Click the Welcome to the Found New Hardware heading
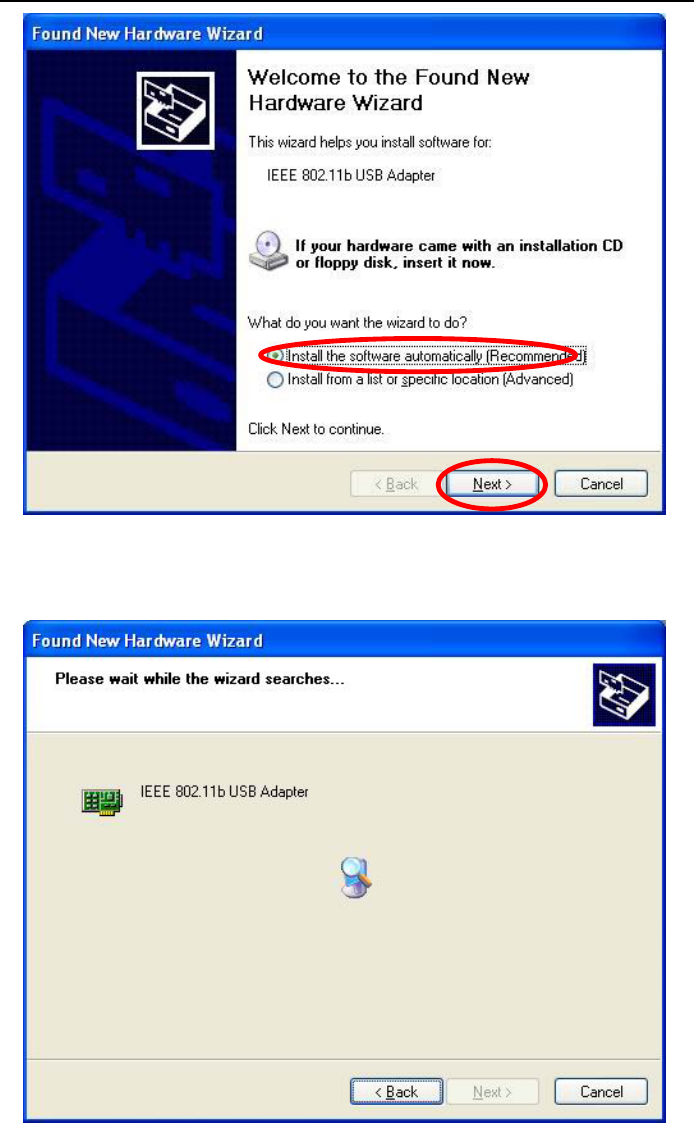The height and width of the screenshot is (1123, 694). [389, 90]
